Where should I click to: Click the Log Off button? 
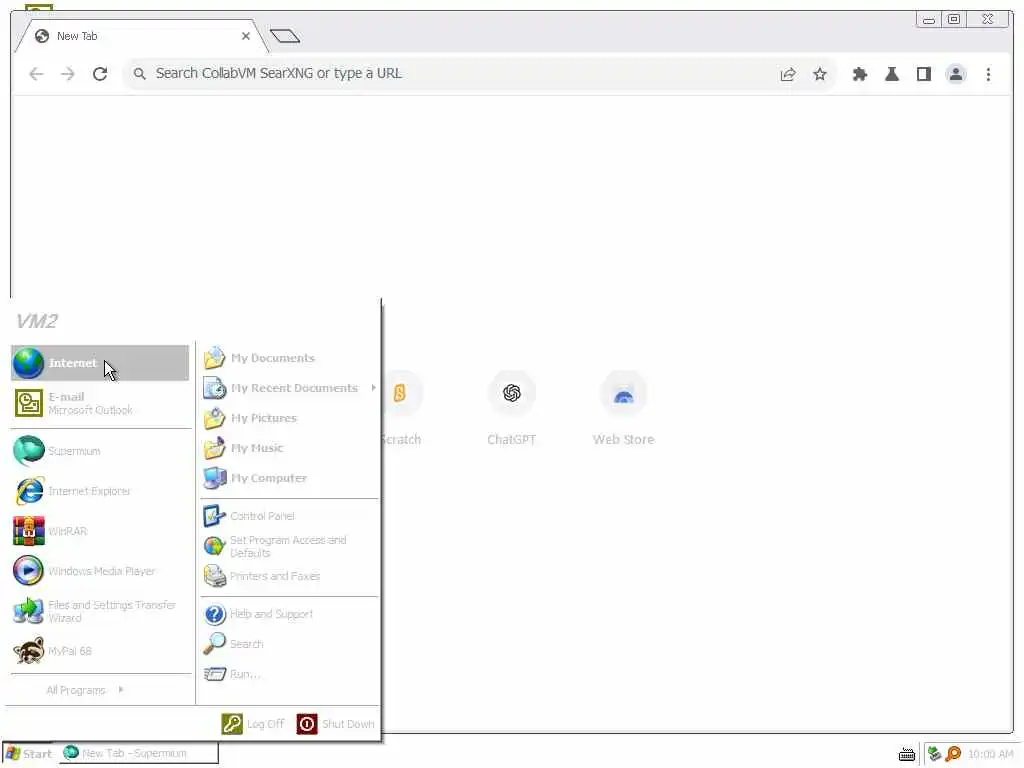[x=253, y=724]
